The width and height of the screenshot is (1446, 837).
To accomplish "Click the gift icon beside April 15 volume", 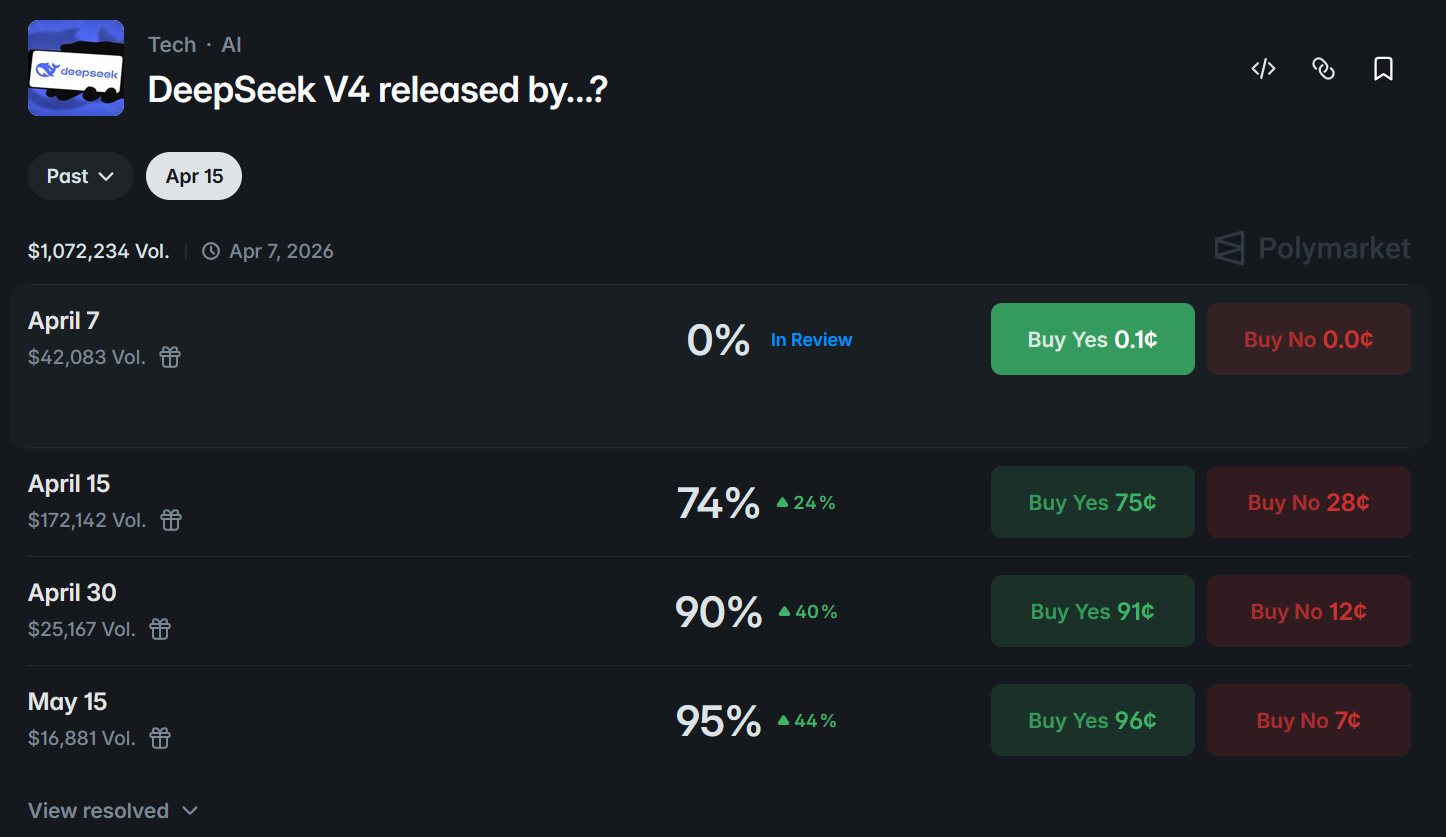I will [x=171, y=520].
